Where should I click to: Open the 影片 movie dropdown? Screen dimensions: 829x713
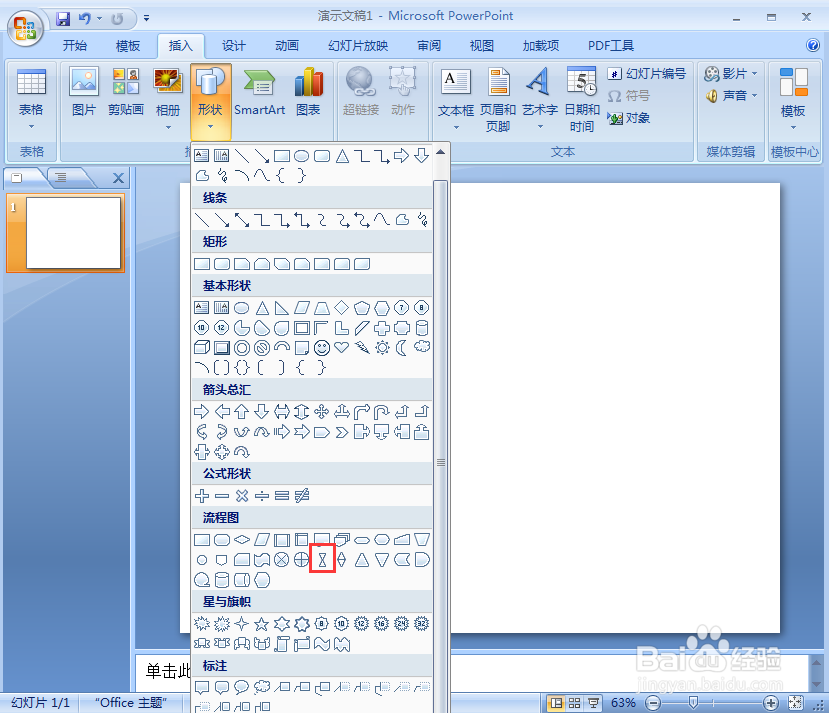[754, 73]
